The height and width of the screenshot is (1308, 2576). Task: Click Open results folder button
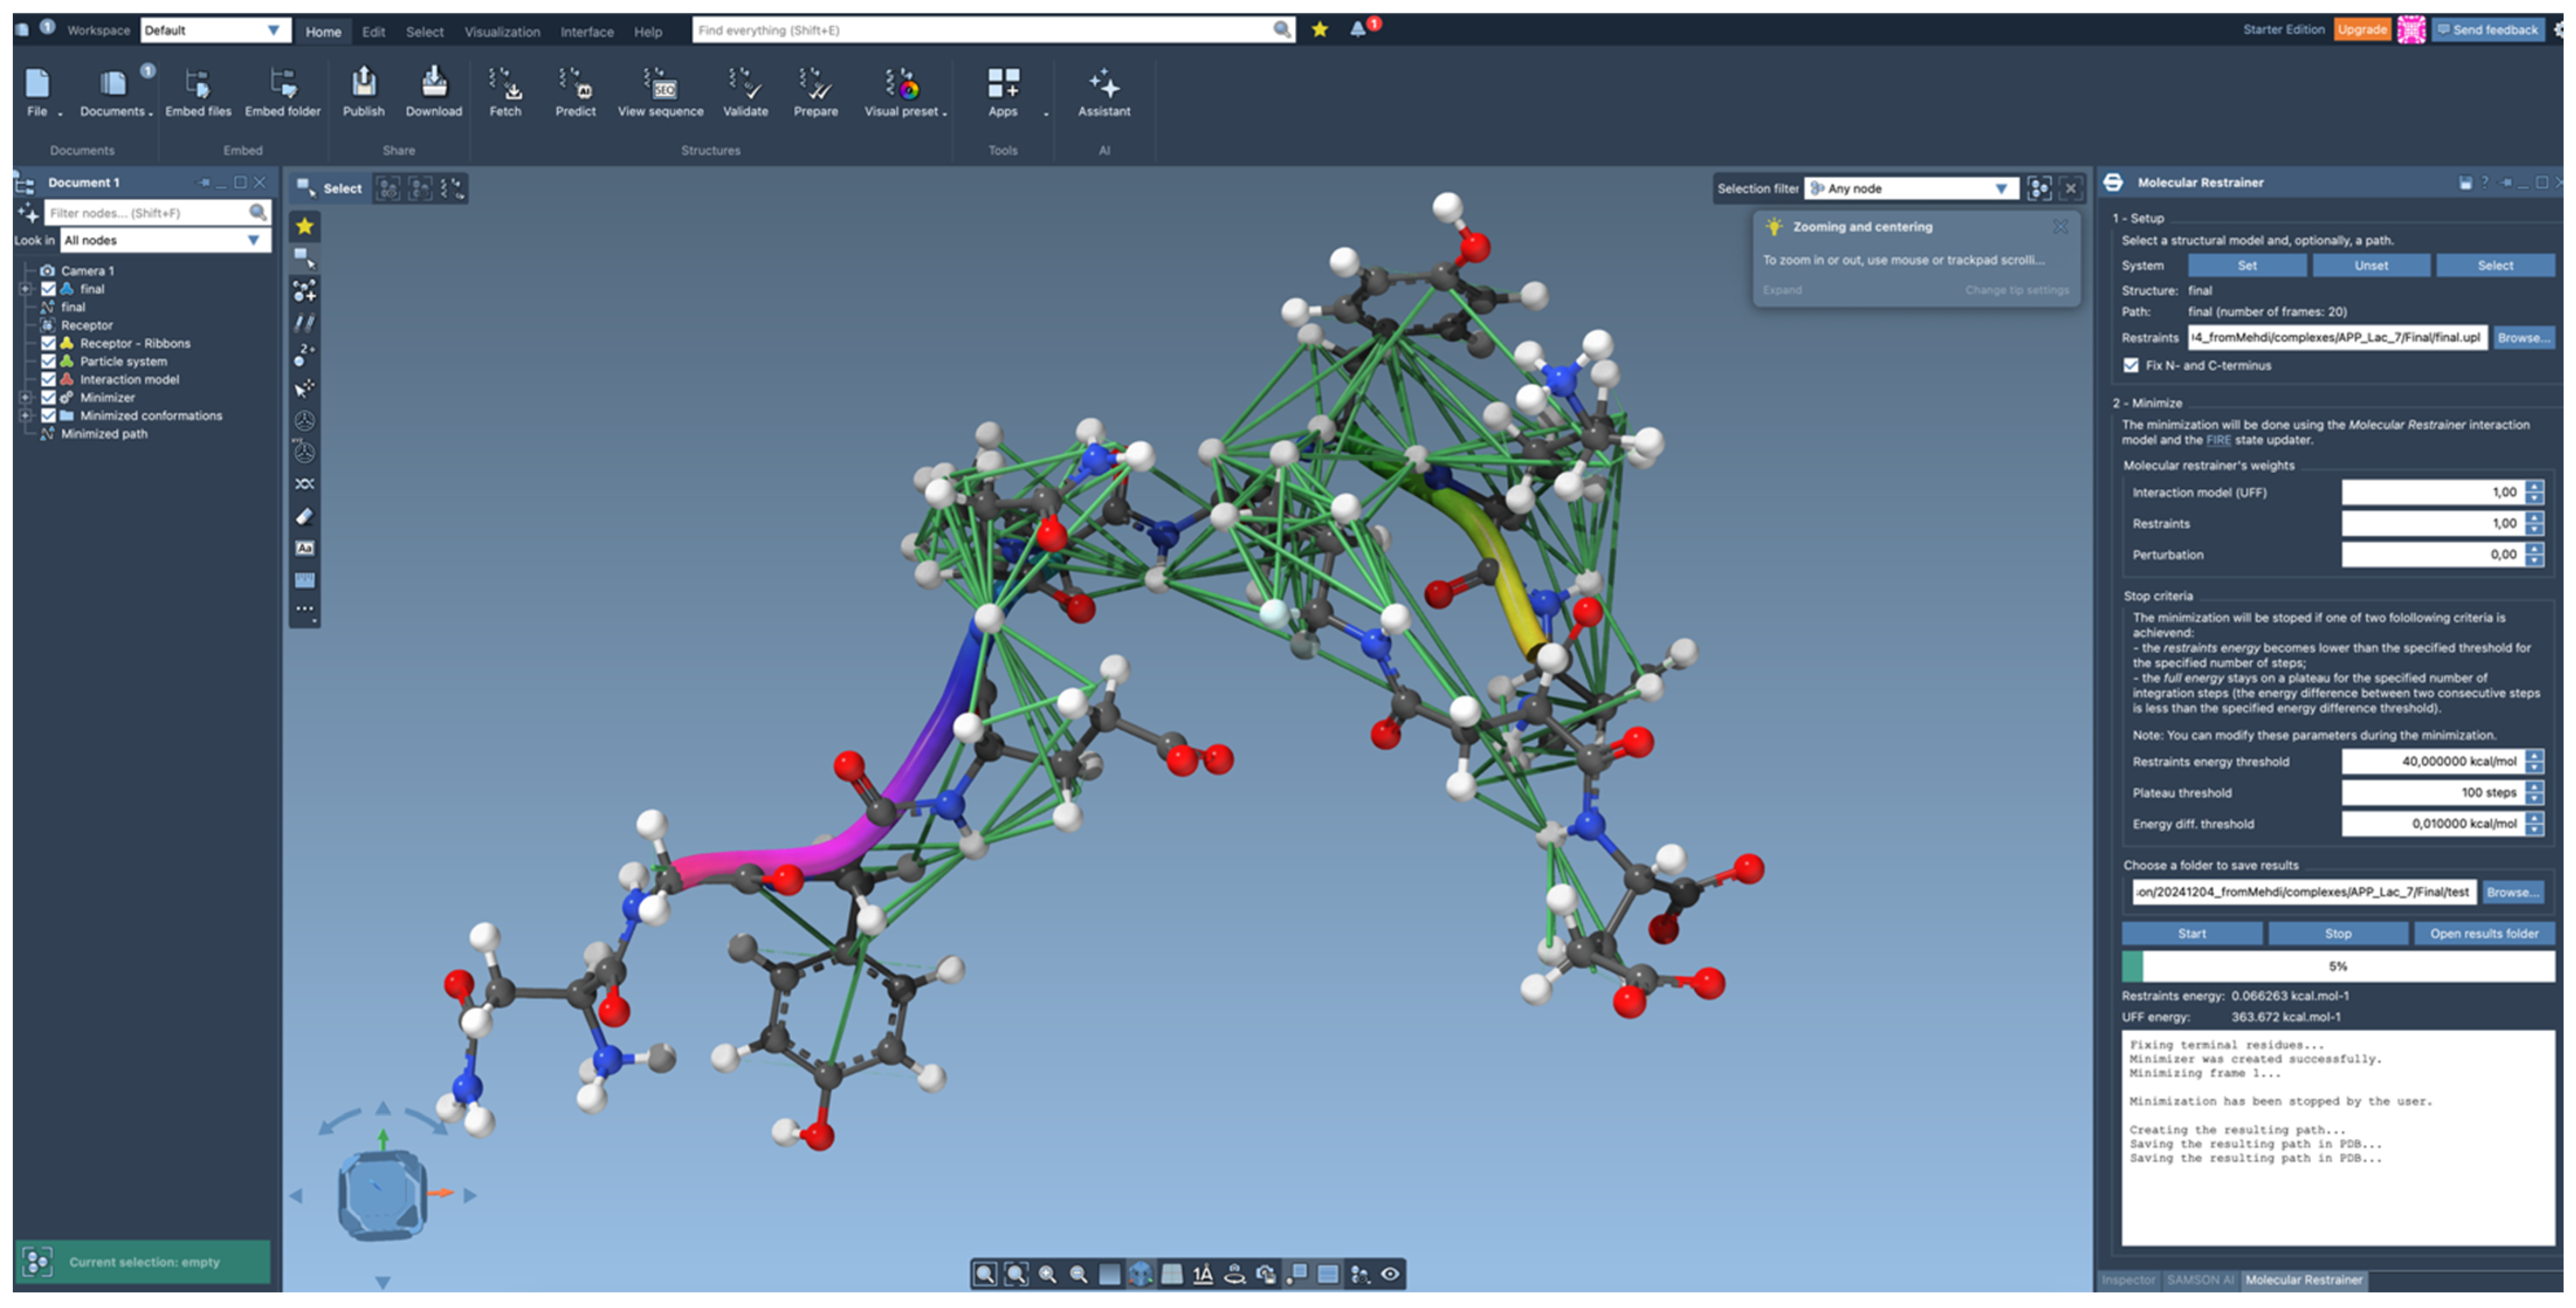click(2483, 934)
